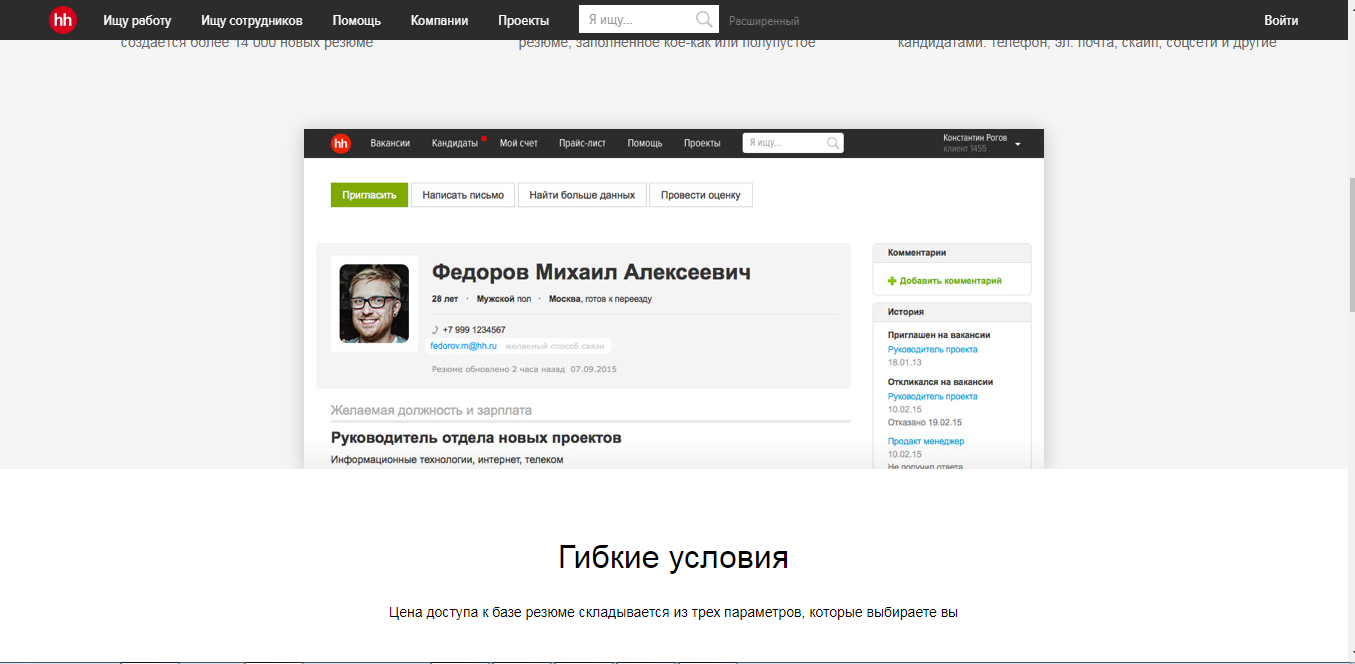Click the small hh logo inside the demo screenshot

click(x=339, y=142)
